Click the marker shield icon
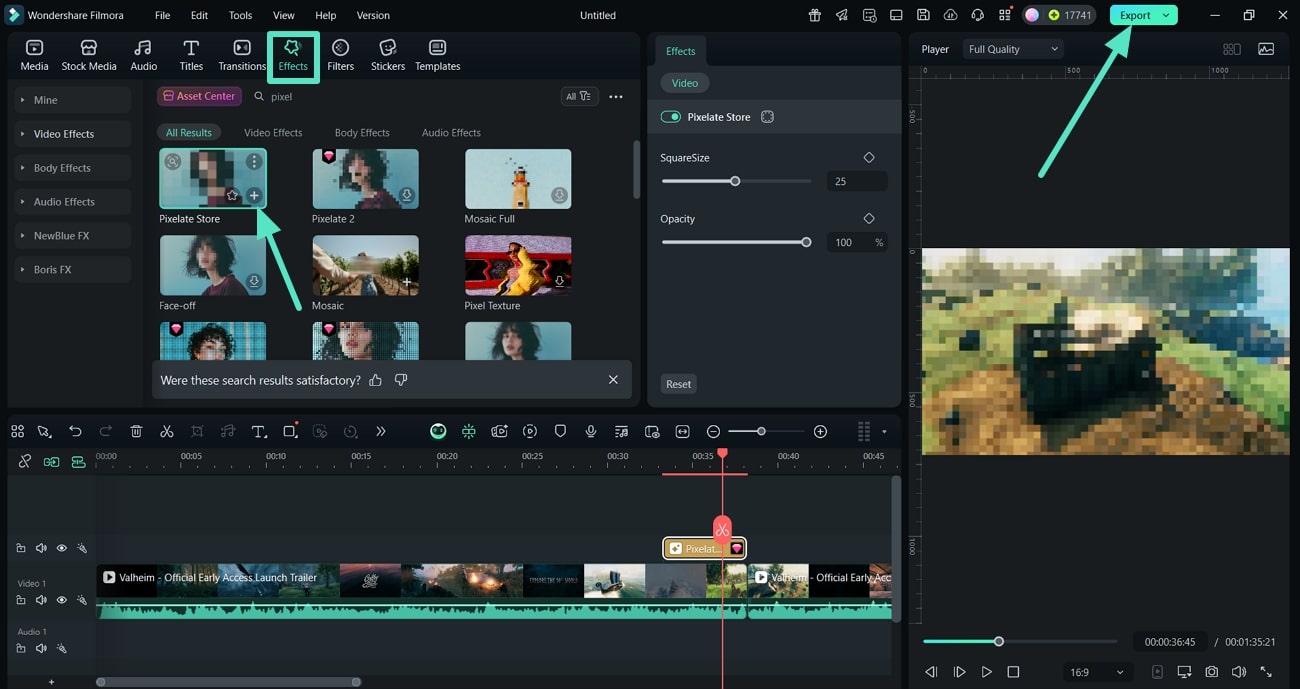The image size is (1300, 689). 560,431
